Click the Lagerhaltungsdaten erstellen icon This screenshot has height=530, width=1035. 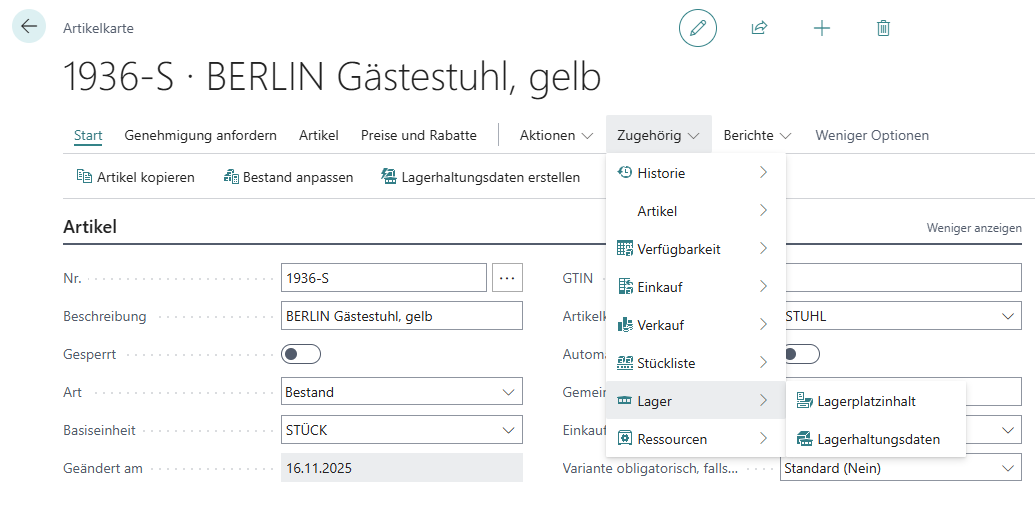[x=389, y=176]
